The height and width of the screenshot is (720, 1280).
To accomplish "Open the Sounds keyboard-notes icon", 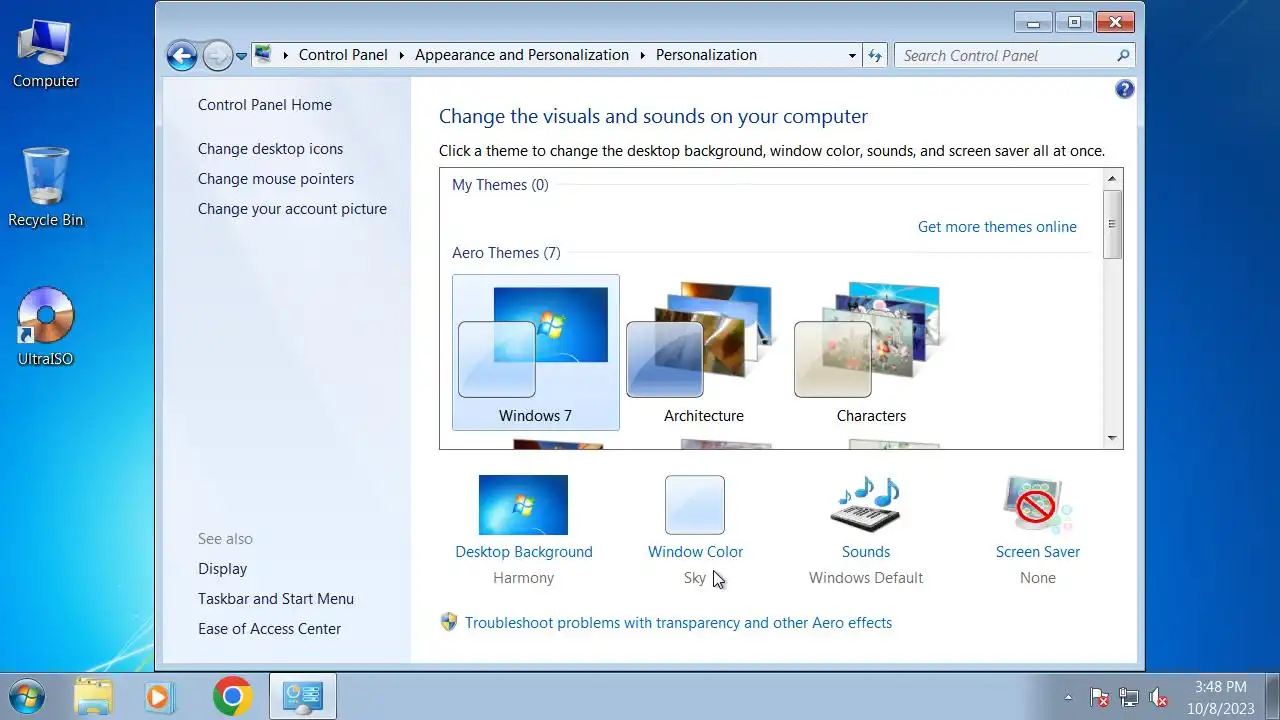I will pyautogui.click(x=866, y=505).
